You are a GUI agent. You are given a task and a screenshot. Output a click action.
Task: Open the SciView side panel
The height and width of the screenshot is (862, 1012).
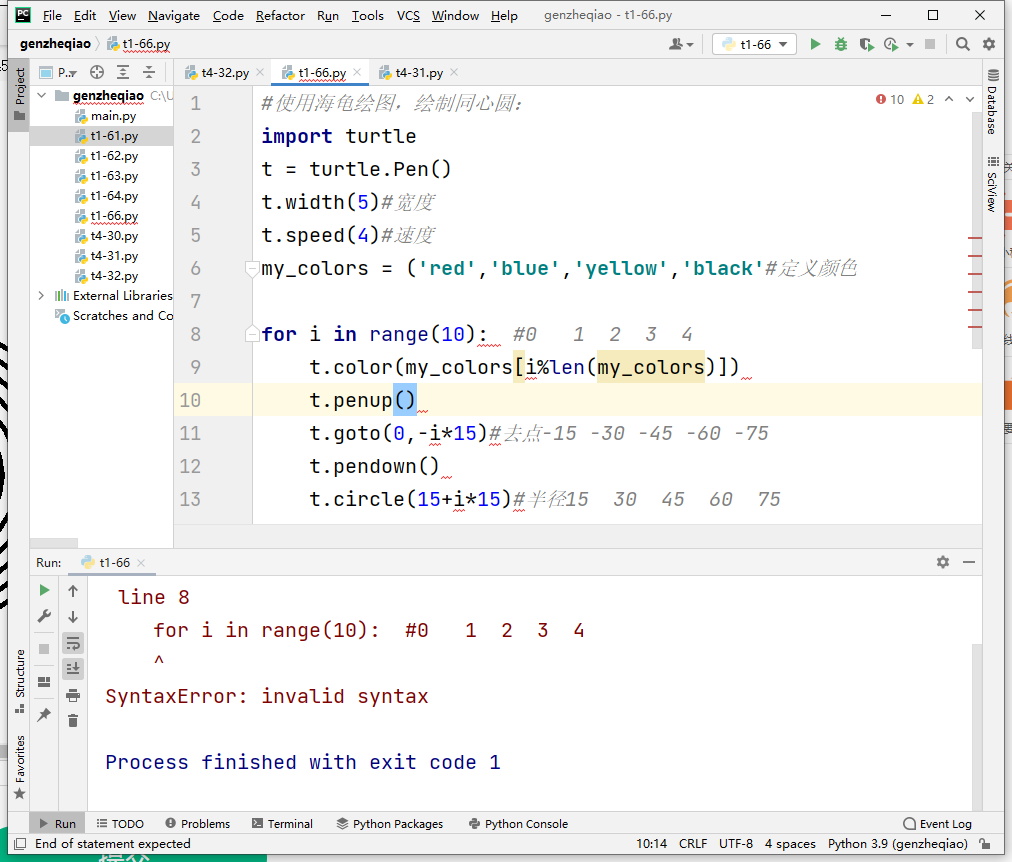pos(993,183)
